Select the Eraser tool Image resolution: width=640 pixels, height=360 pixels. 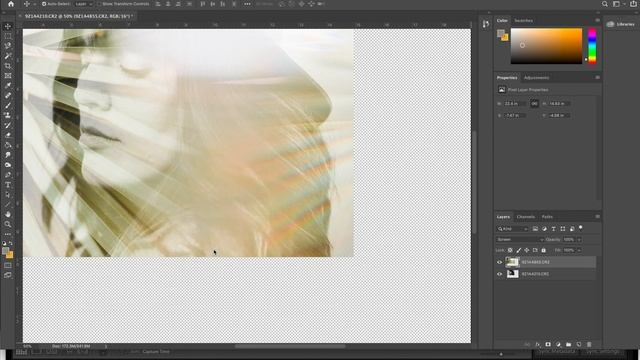pos(8,135)
